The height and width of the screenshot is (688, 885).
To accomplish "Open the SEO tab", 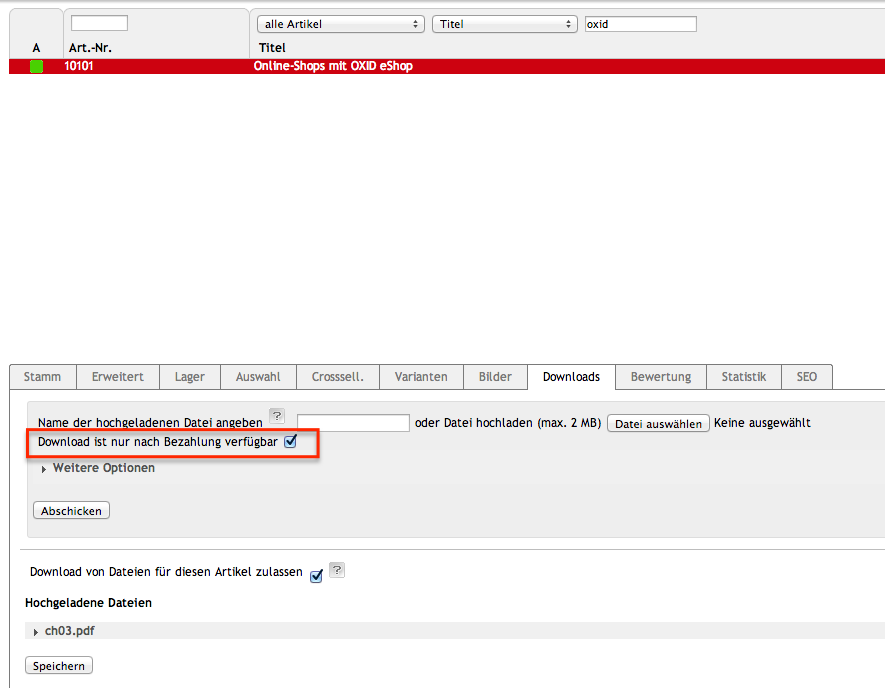I will [806, 377].
